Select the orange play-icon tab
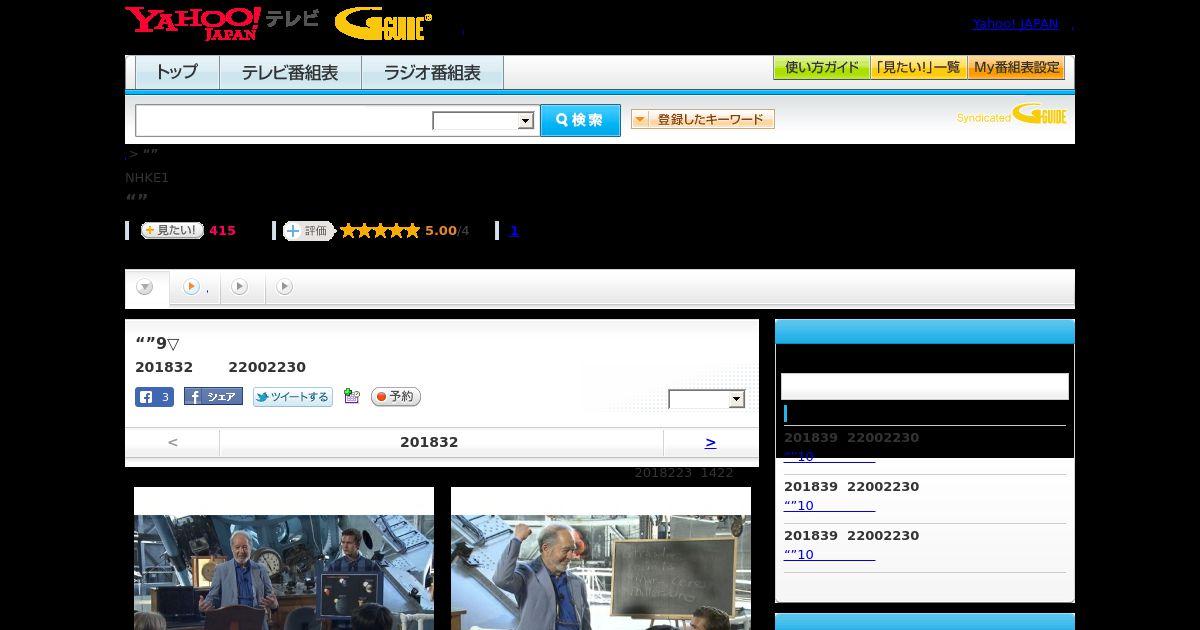Image resolution: width=1200 pixels, height=630 pixels. [x=191, y=287]
